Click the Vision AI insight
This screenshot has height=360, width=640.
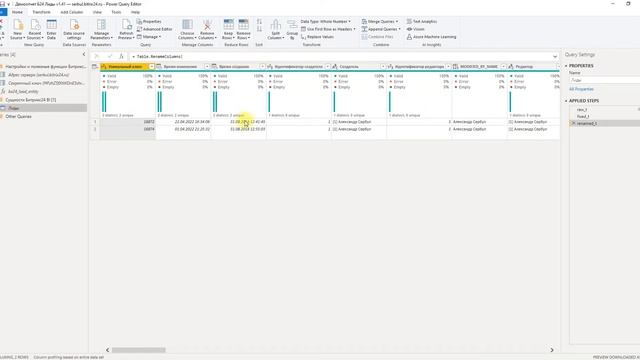coord(416,29)
